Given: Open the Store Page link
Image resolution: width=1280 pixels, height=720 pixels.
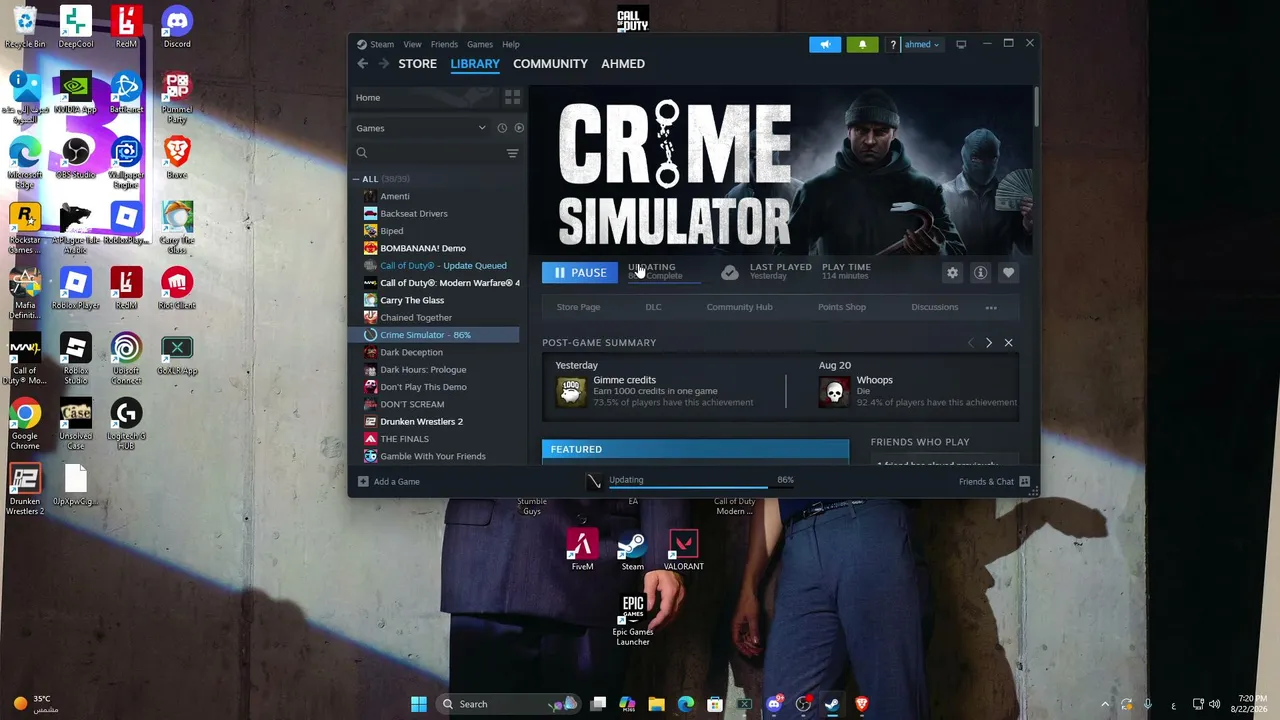Looking at the screenshot, I should (x=578, y=307).
